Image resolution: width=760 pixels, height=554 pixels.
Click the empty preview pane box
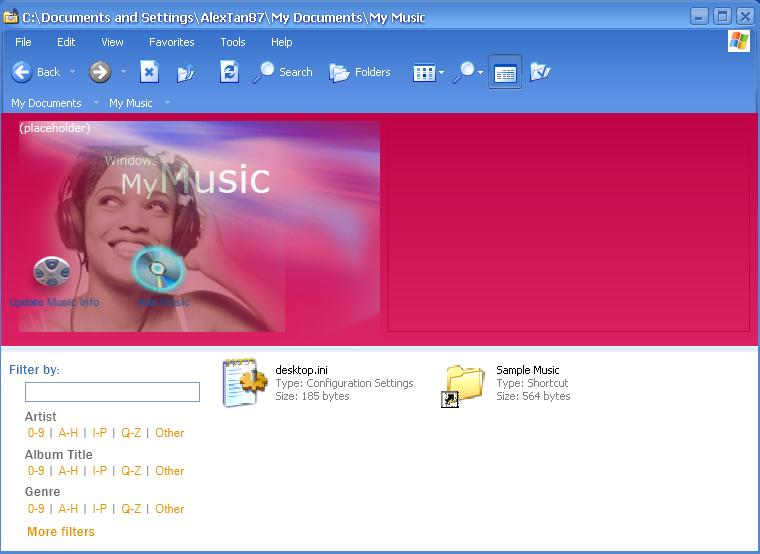[569, 226]
